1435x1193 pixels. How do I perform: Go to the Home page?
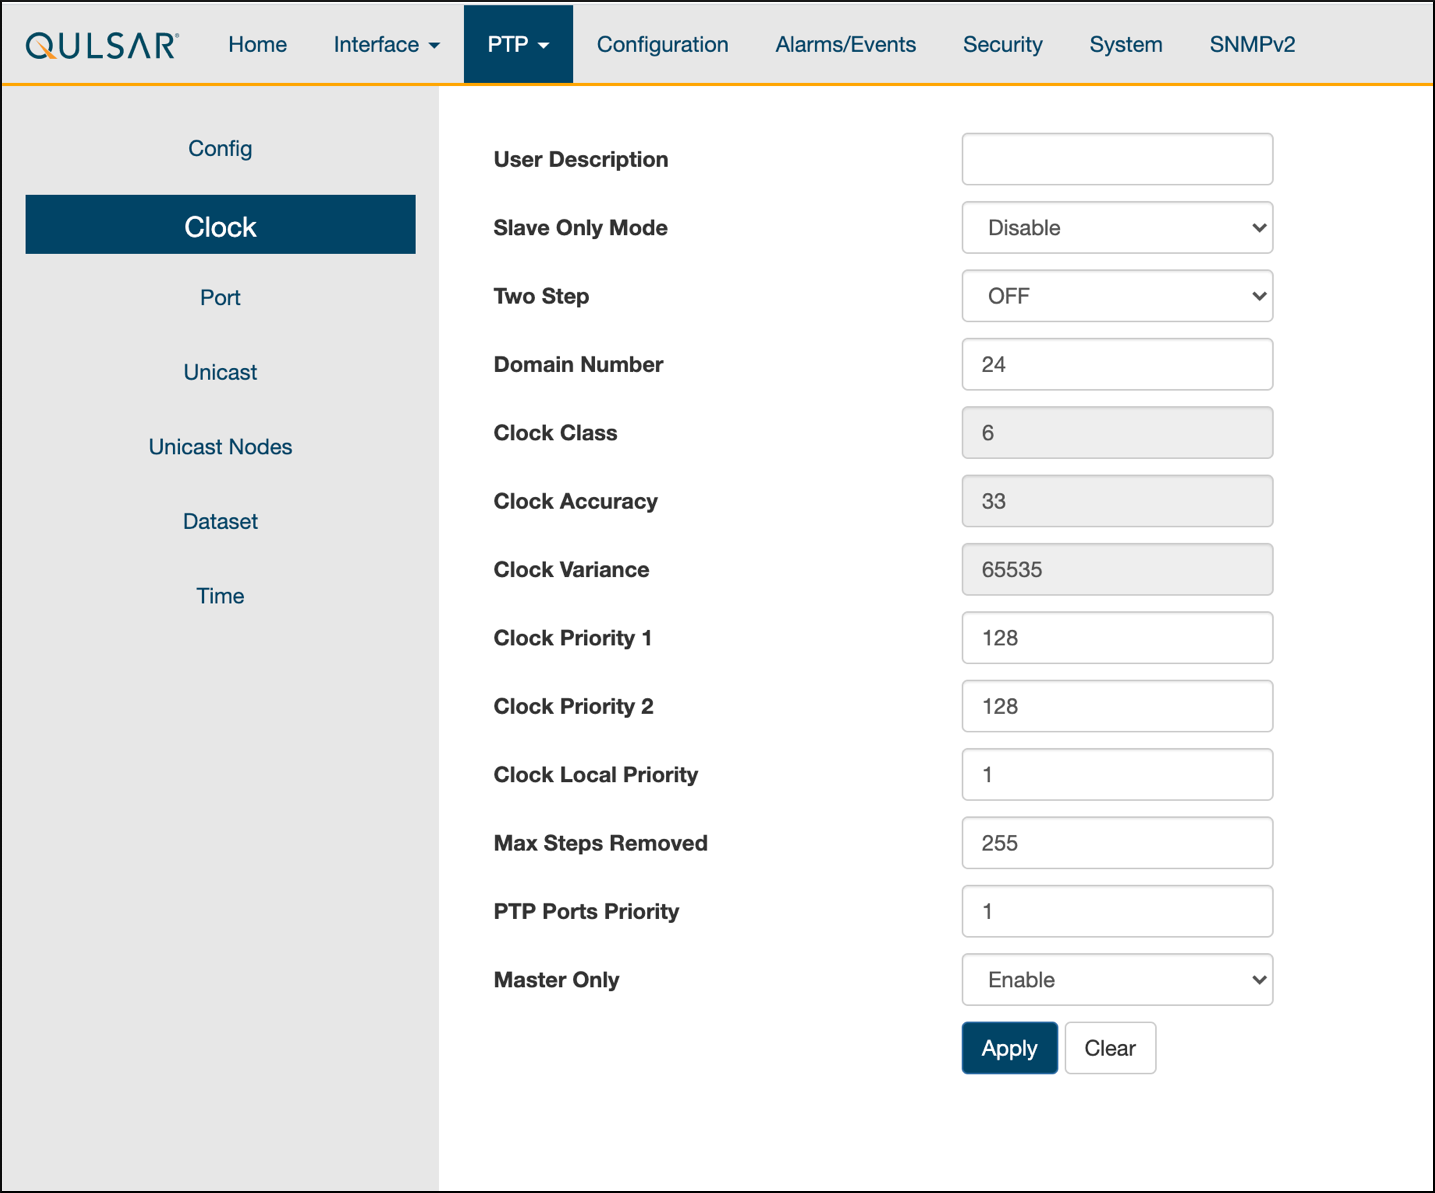click(x=257, y=45)
